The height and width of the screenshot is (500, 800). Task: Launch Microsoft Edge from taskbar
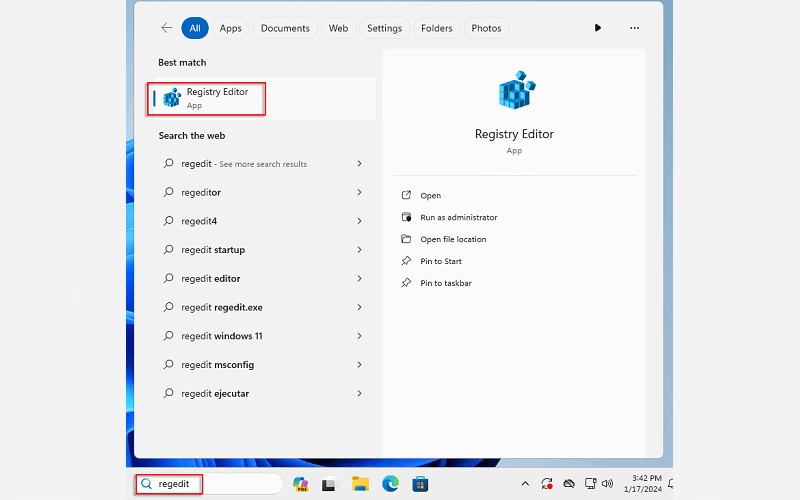point(390,484)
